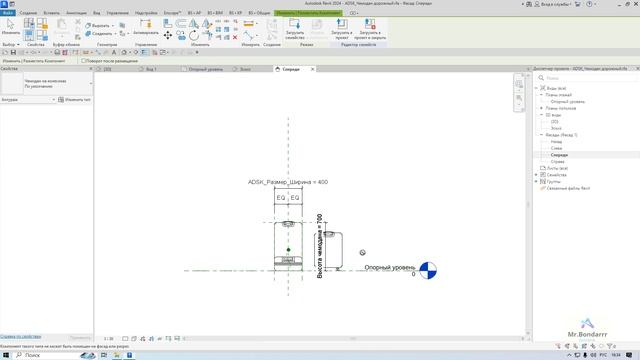Image resolution: width=640 pixels, height=360 pixels.
Task: Click the Text 'A' icon in quick access toolbar
Action: point(114,52)
